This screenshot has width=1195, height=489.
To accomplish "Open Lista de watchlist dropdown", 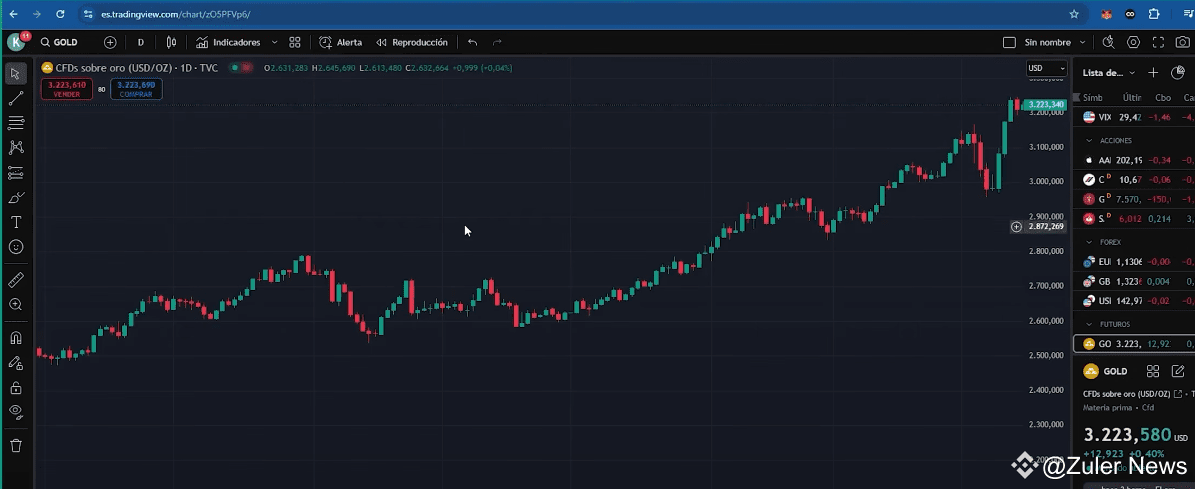I will [x=1109, y=72].
